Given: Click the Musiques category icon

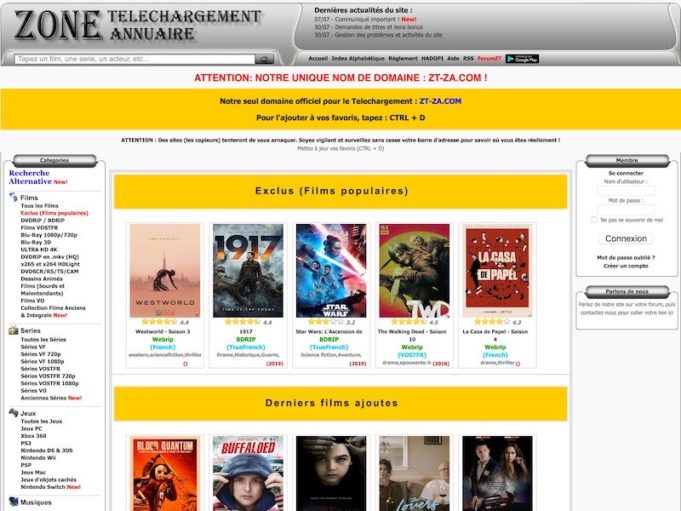Looking at the screenshot, I should point(13,502).
